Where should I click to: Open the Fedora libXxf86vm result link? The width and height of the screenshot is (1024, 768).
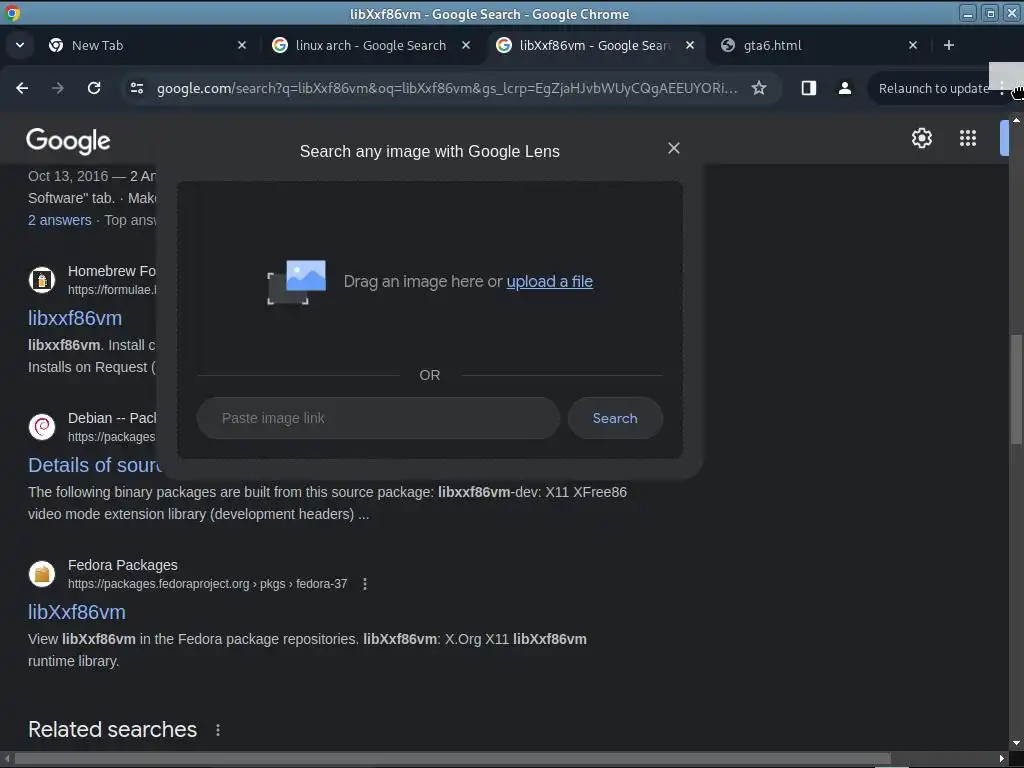pyautogui.click(x=76, y=612)
